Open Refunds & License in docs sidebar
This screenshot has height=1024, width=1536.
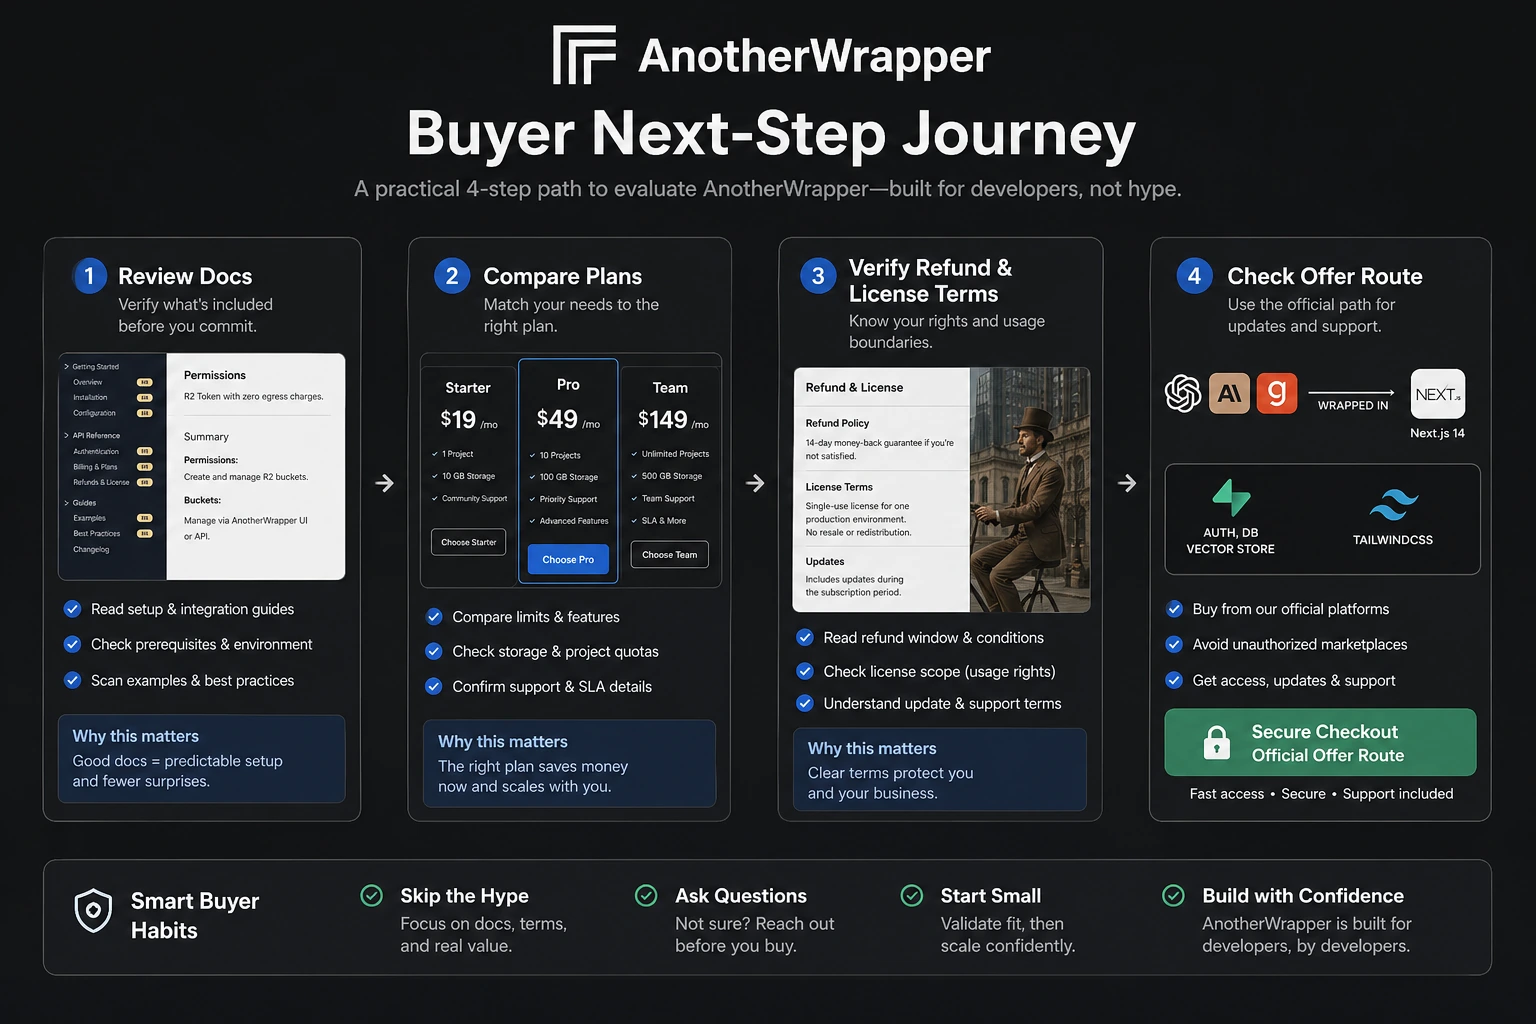tap(101, 482)
